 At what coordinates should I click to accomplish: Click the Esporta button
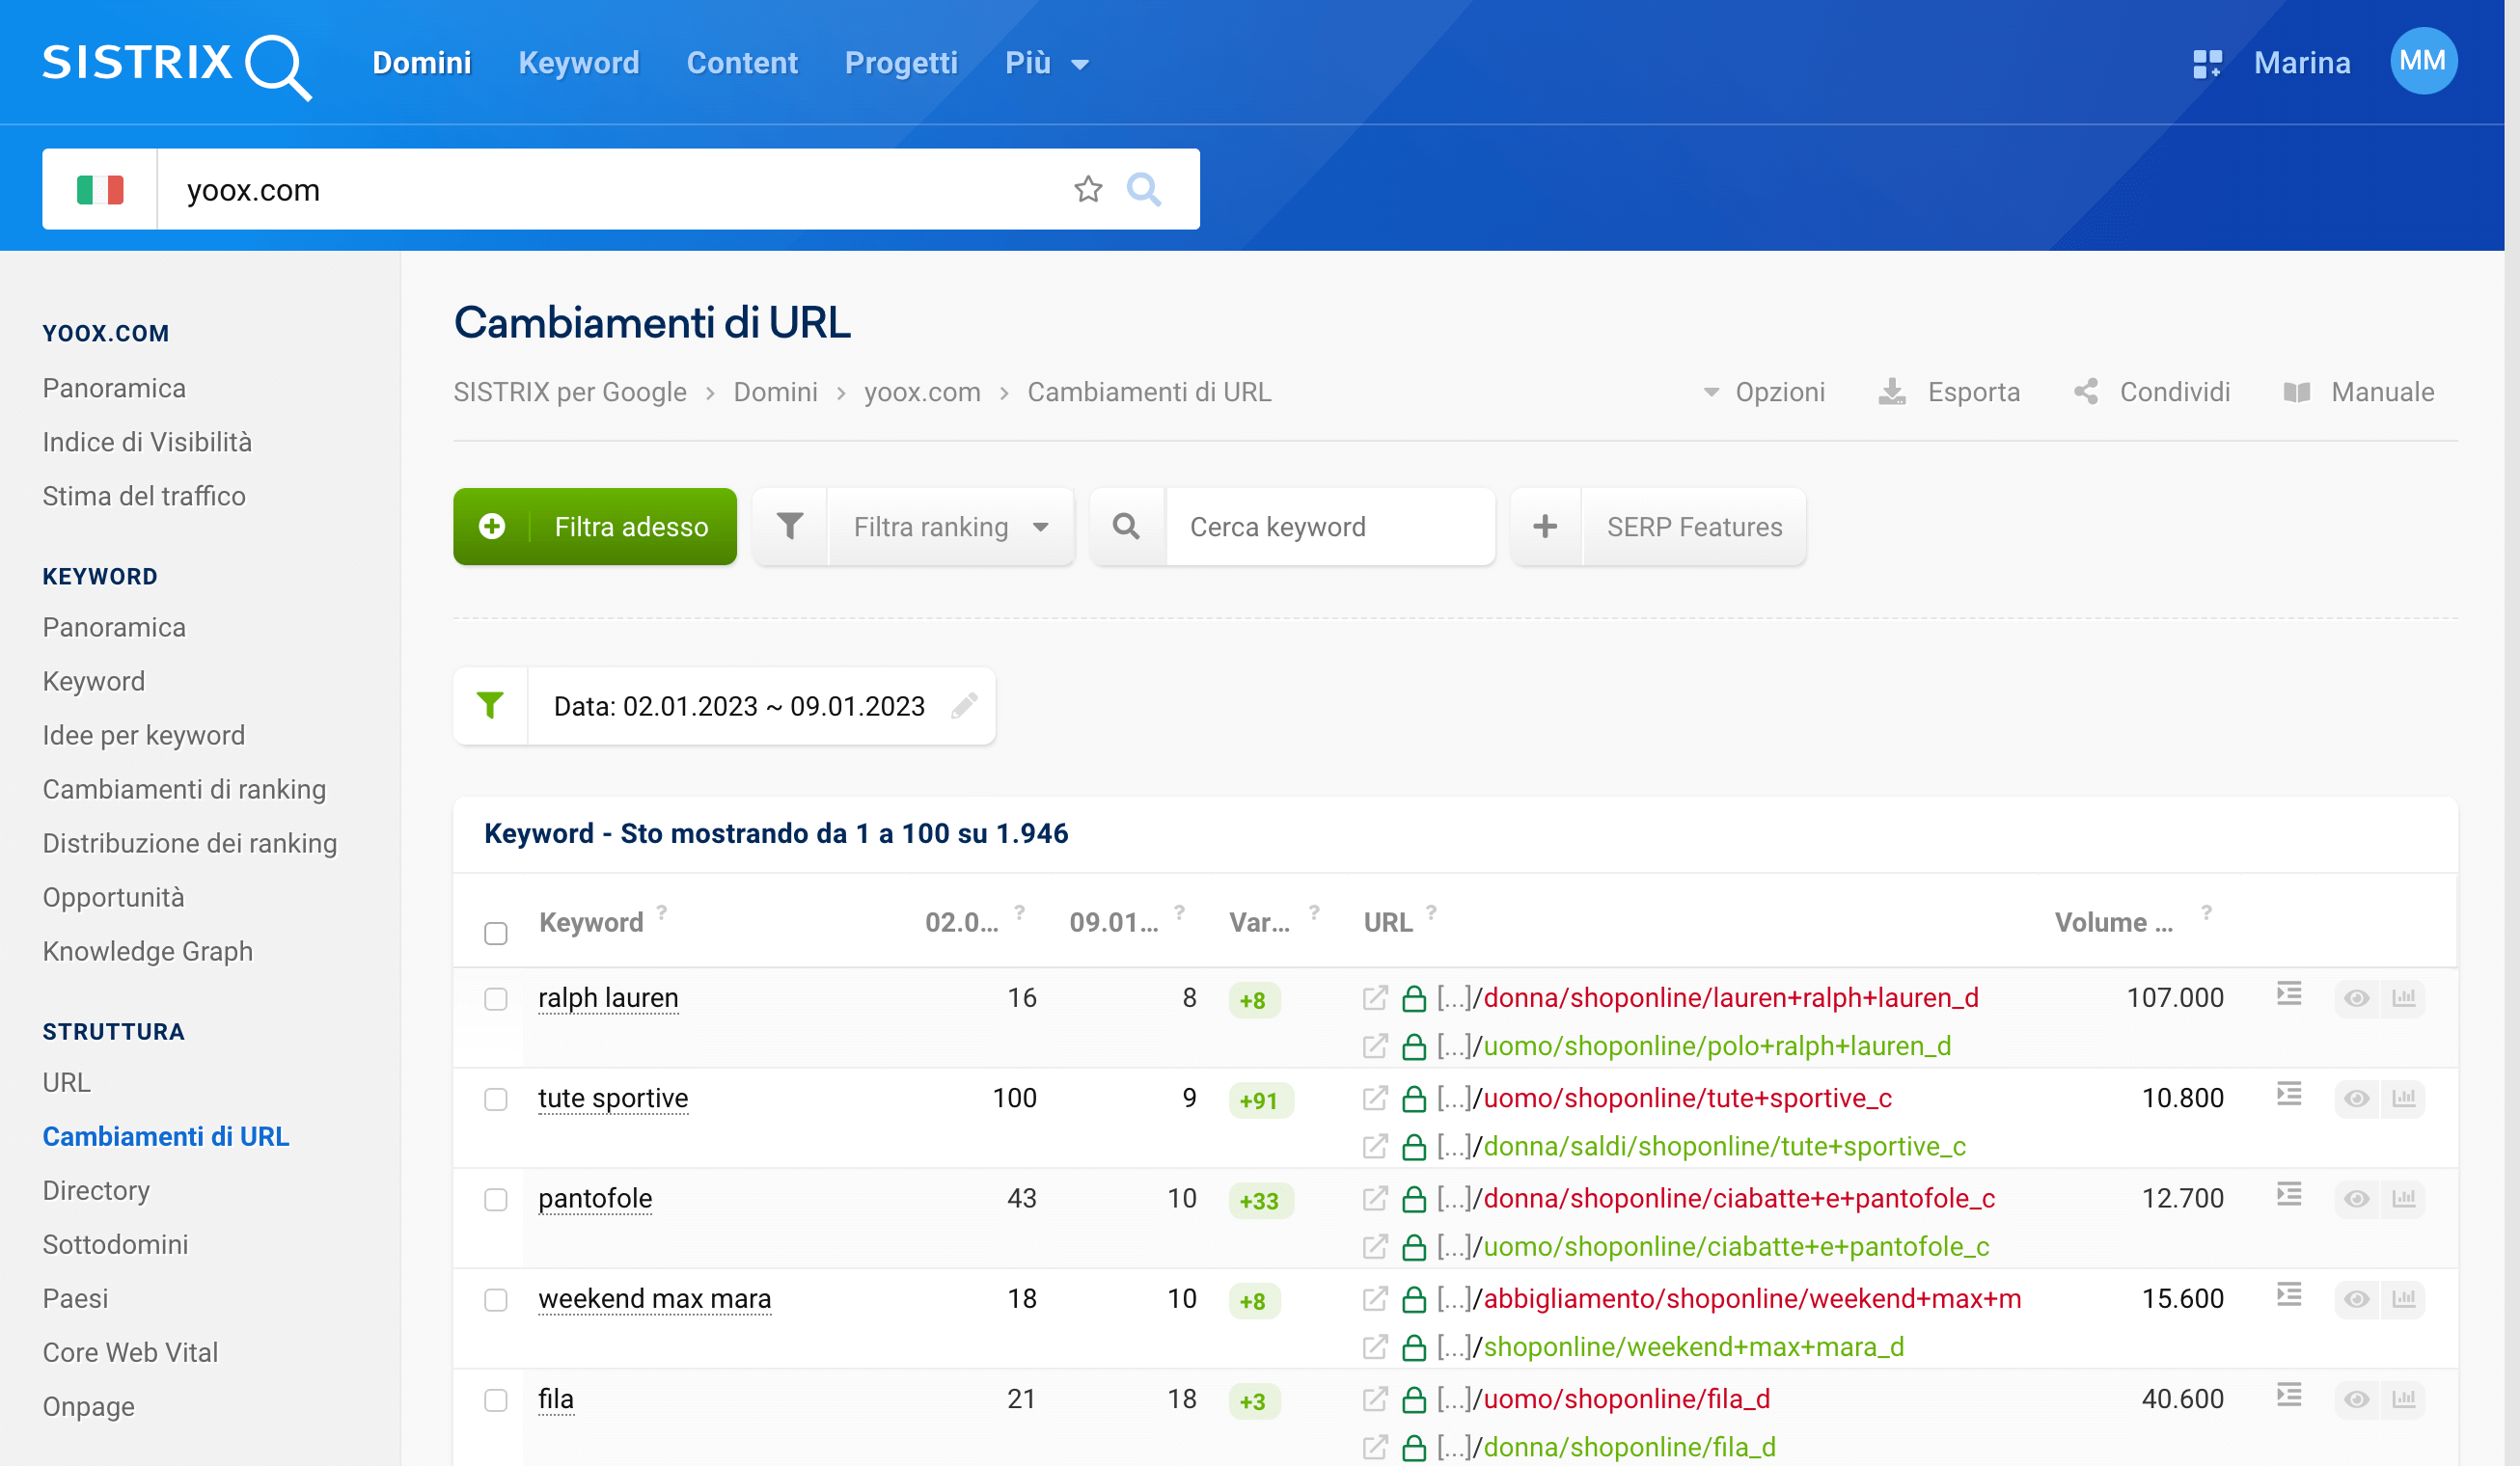1949,392
